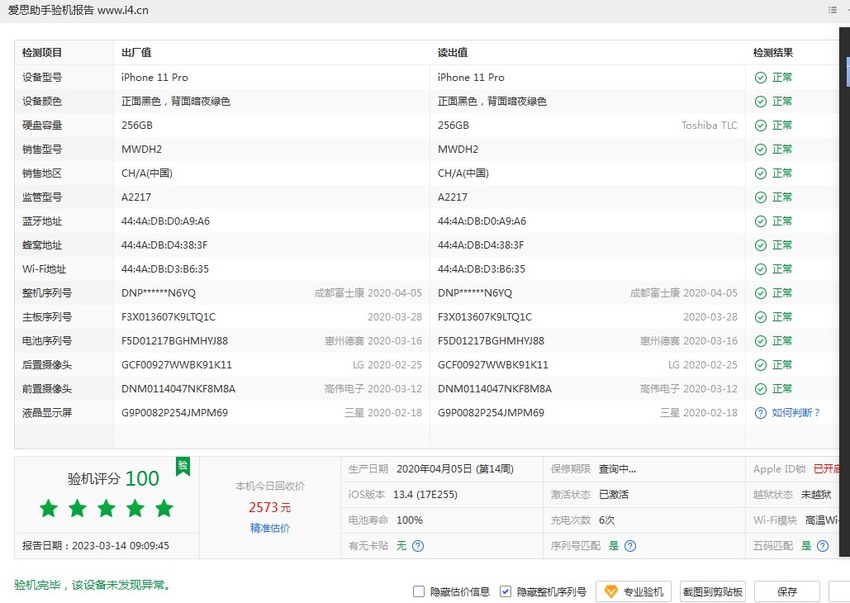Click the status message 验机完毕,该设备未发现异常
This screenshot has width=850, height=603.
click(92, 585)
